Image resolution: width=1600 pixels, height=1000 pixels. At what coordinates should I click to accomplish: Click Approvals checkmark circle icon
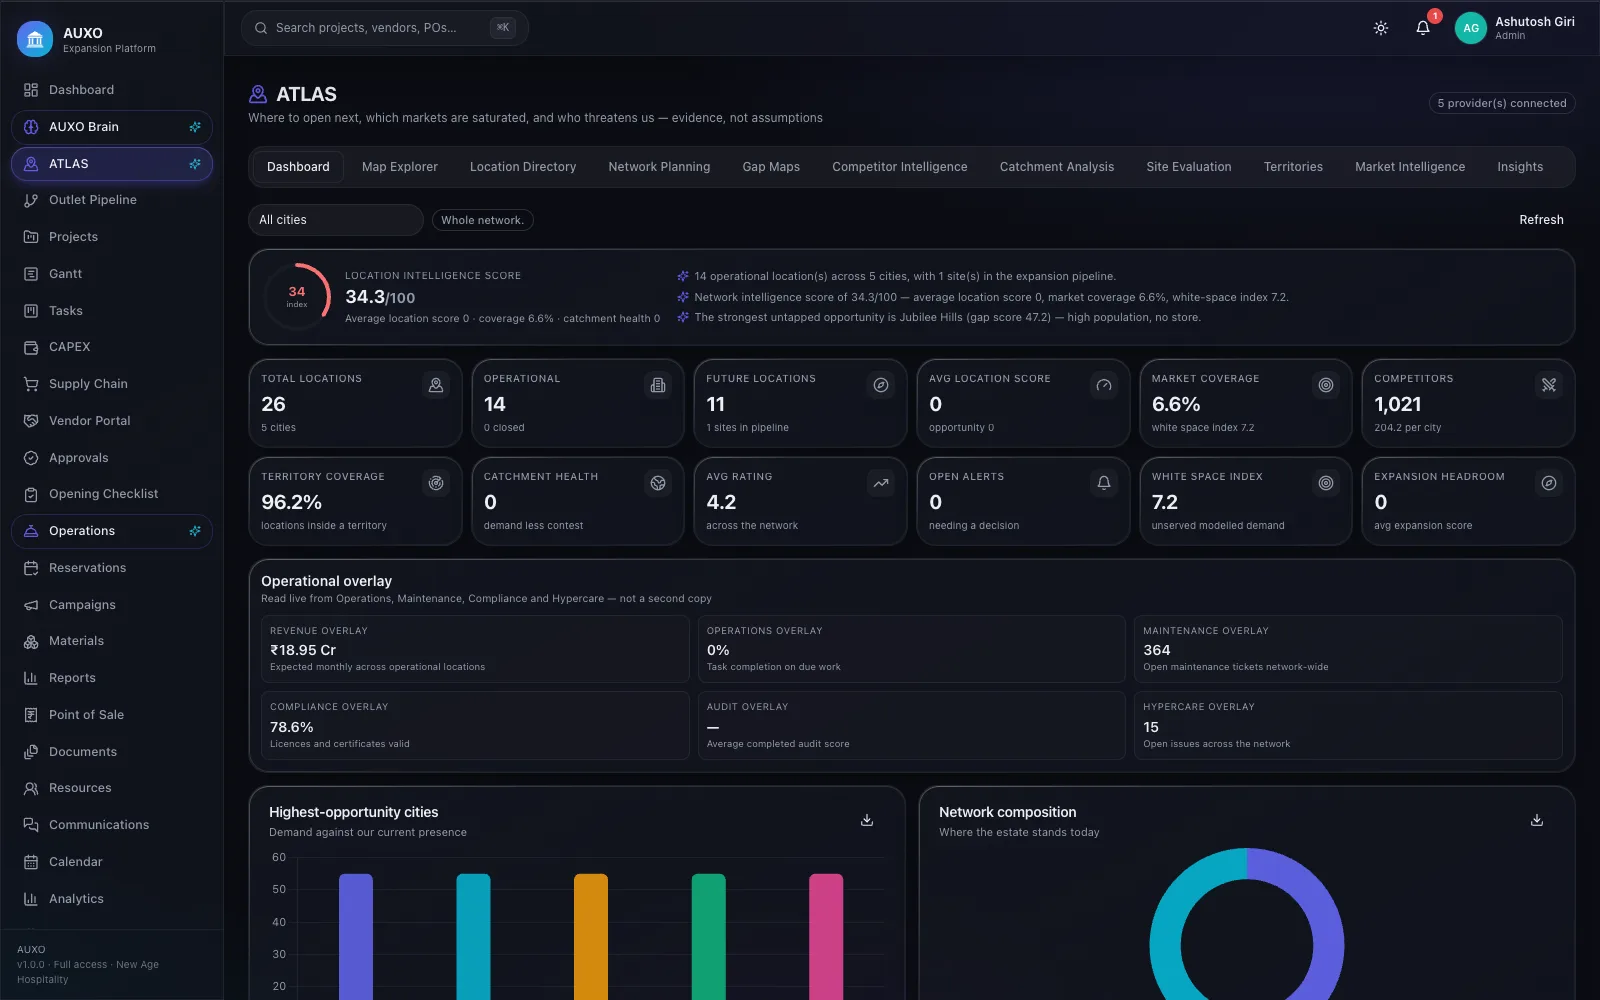(31, 458)
